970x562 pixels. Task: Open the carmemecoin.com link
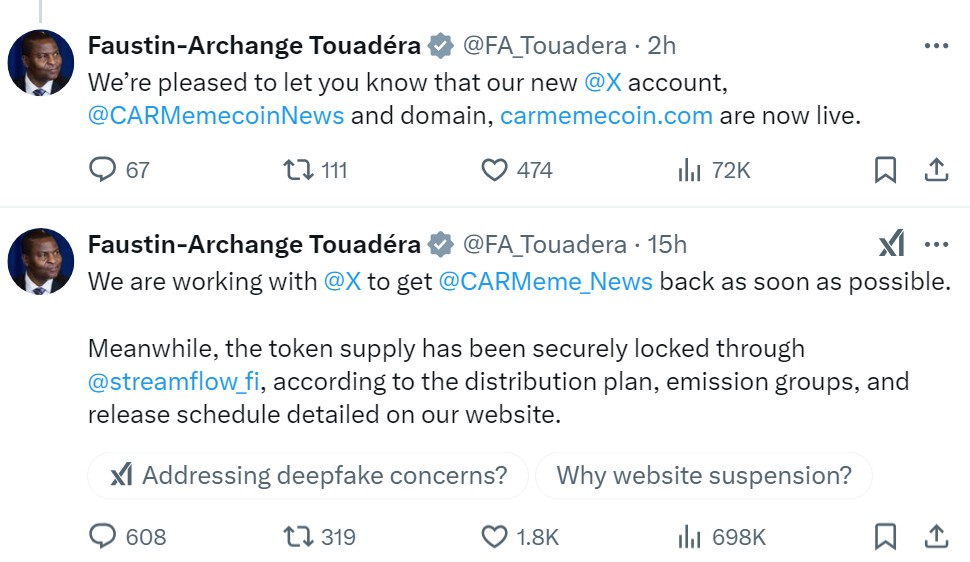coord(606,115)
